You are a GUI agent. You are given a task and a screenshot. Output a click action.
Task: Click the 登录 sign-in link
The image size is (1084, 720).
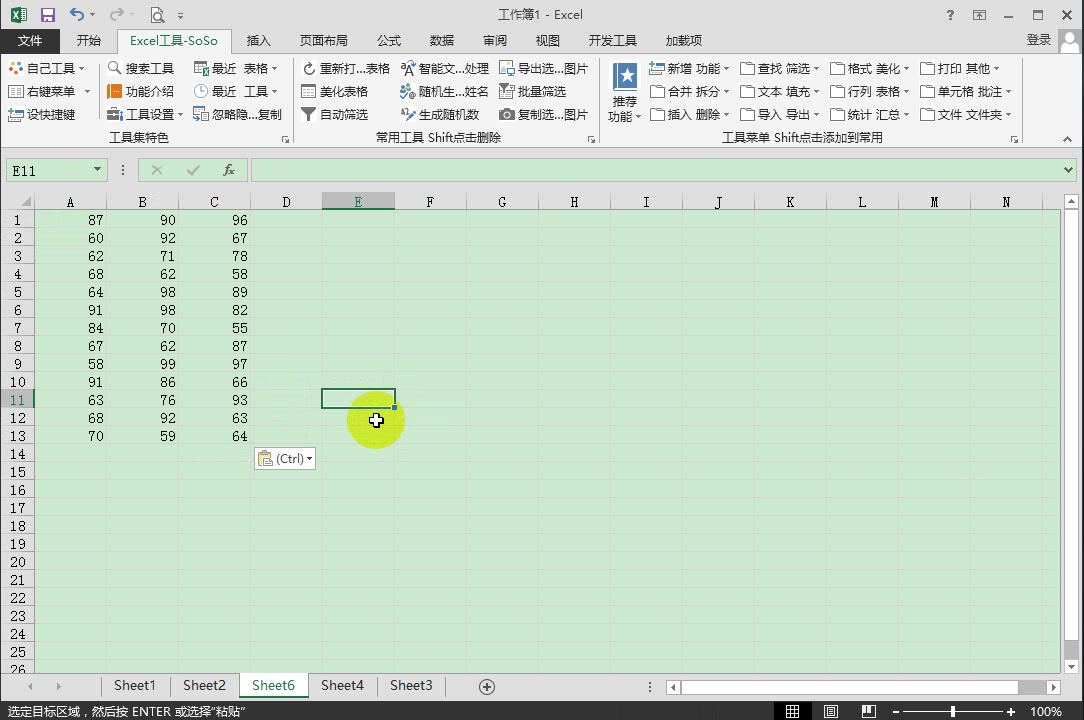pyautogui.click(x=1037, y=40)
